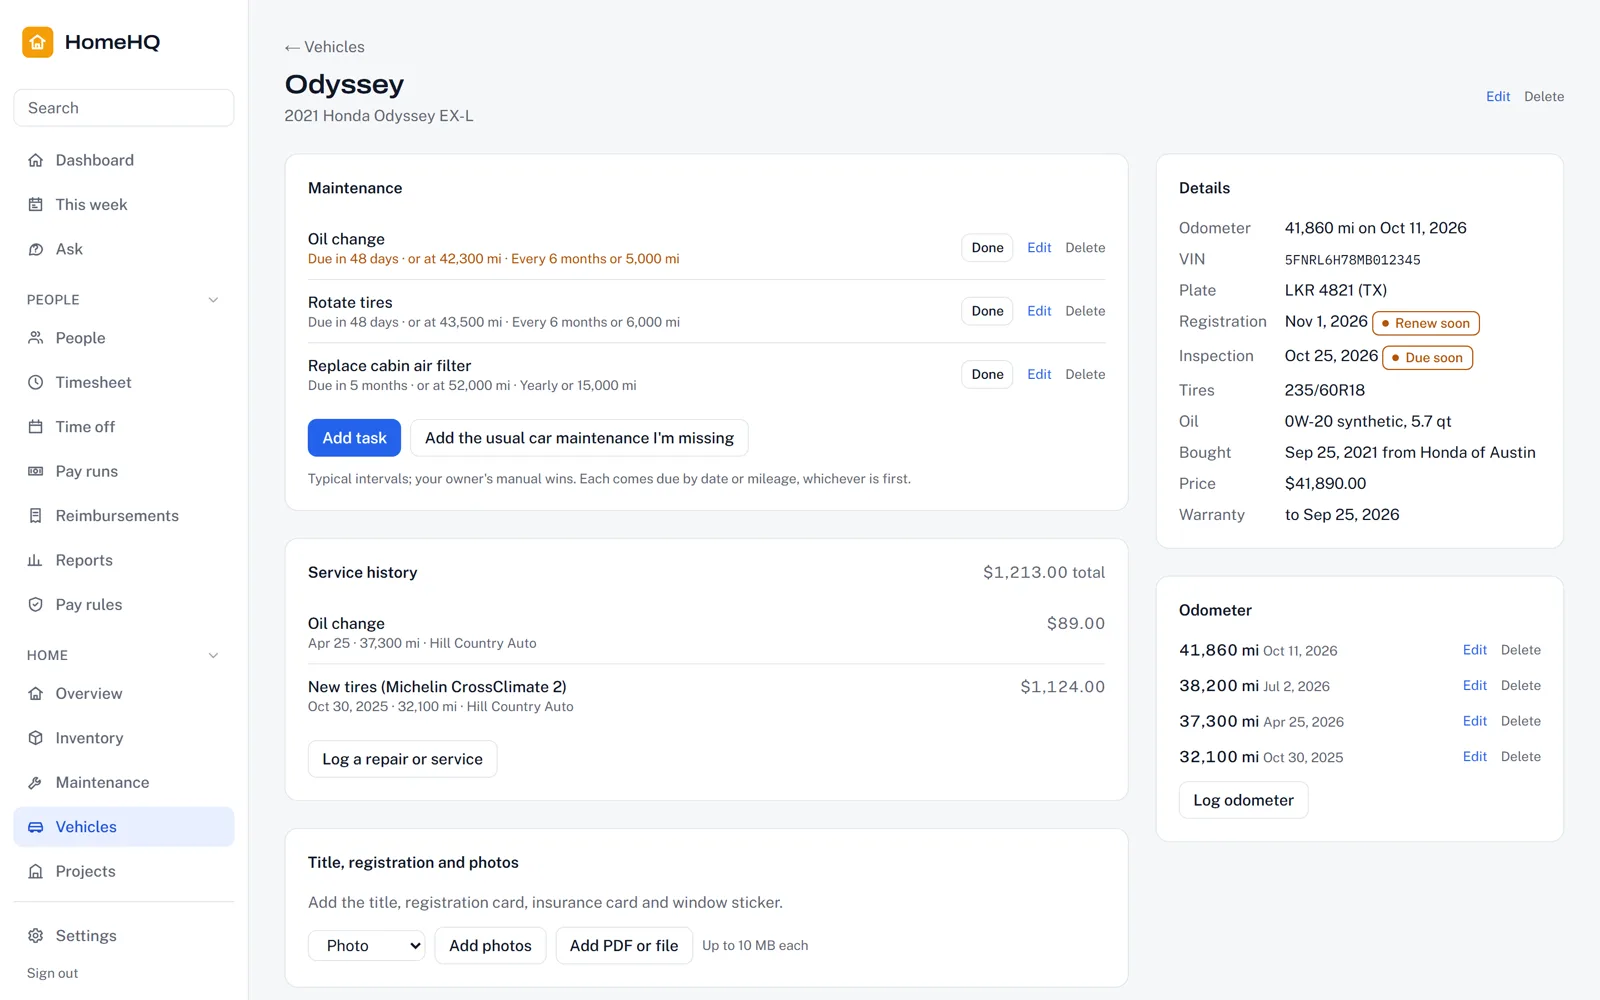The height and width of the screenshot is (1000, 1600).
Task: Click the Maintenance wrench icon
Action: [36, 782]
